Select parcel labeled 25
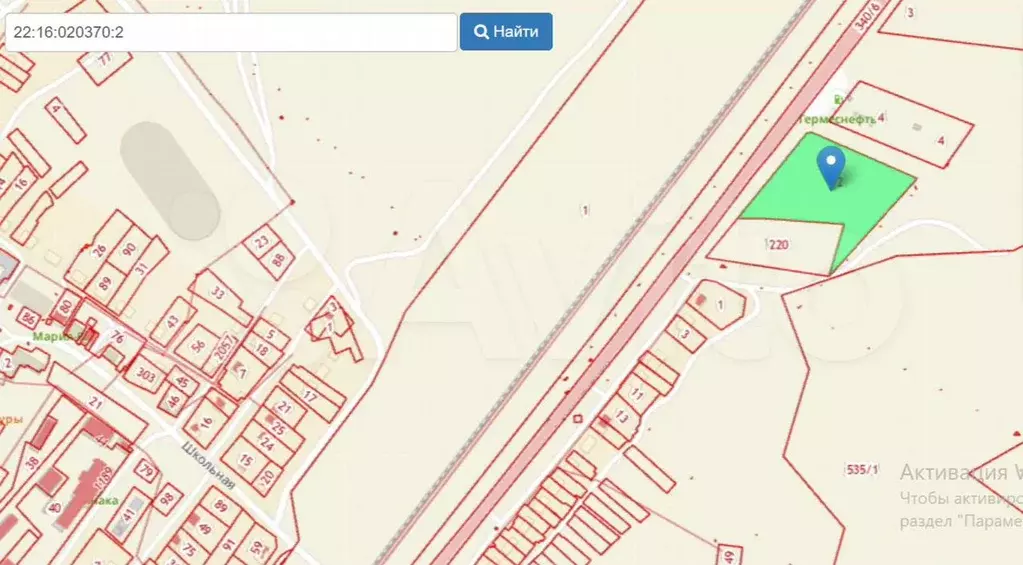1023x565 pixels. (x=279, y=427)
